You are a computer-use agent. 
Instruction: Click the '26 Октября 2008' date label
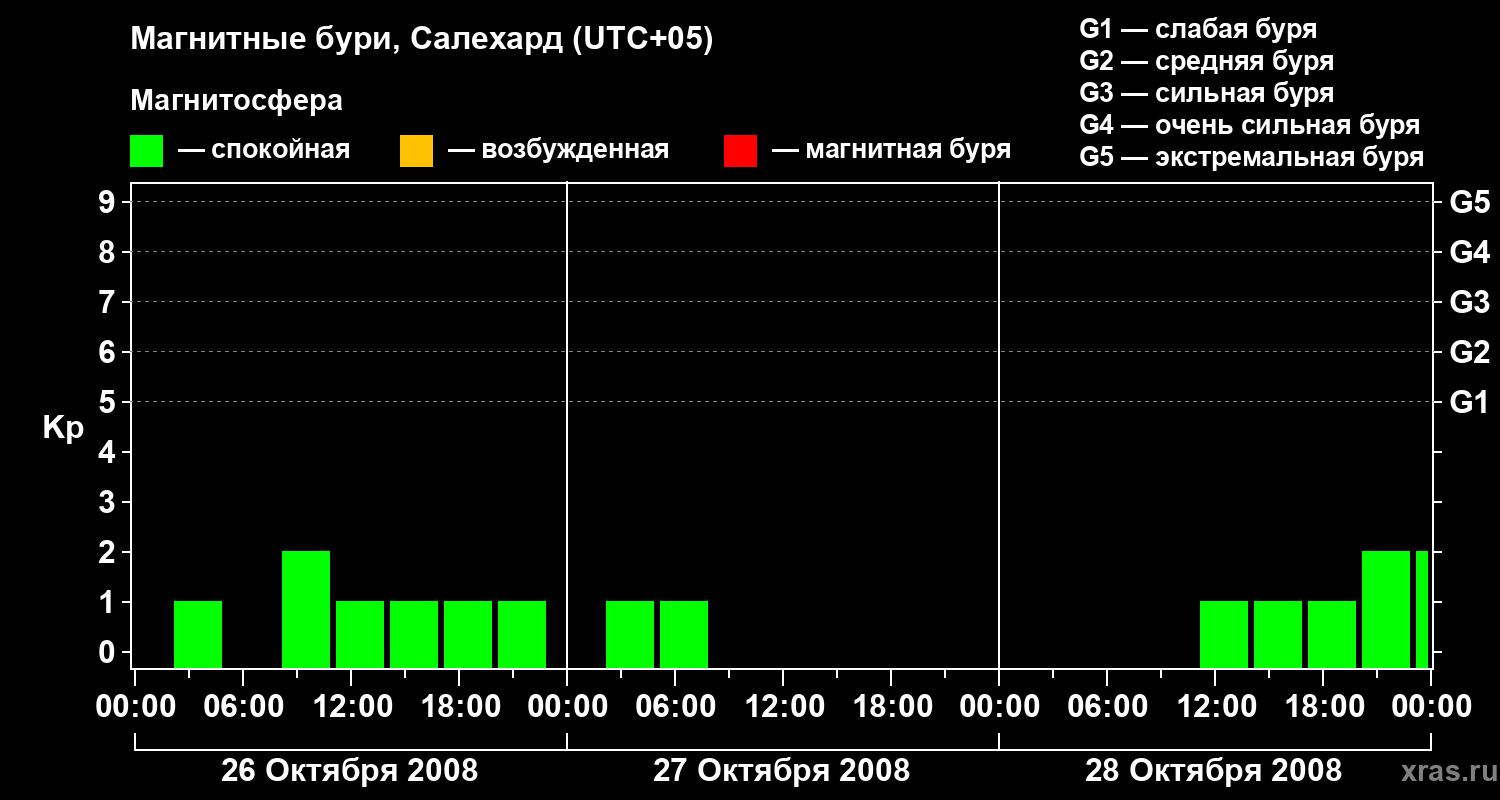click(350, 770)
